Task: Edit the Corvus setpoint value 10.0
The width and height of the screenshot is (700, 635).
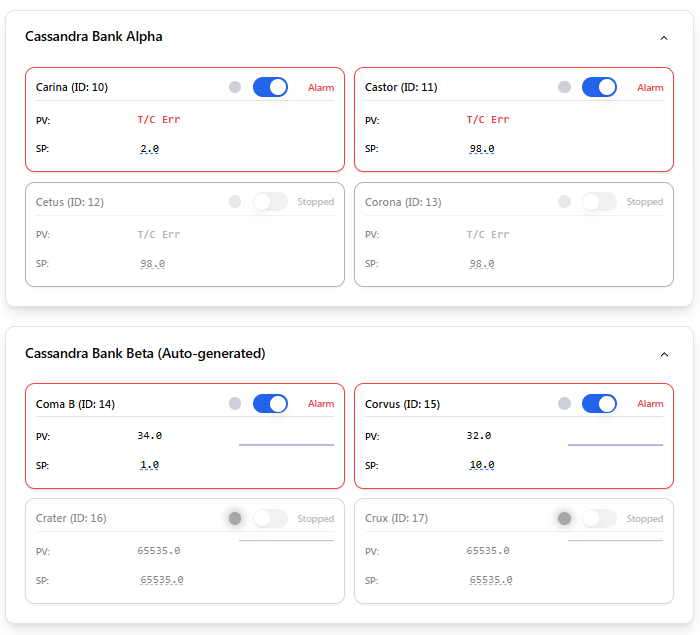Action: [482, 465]
